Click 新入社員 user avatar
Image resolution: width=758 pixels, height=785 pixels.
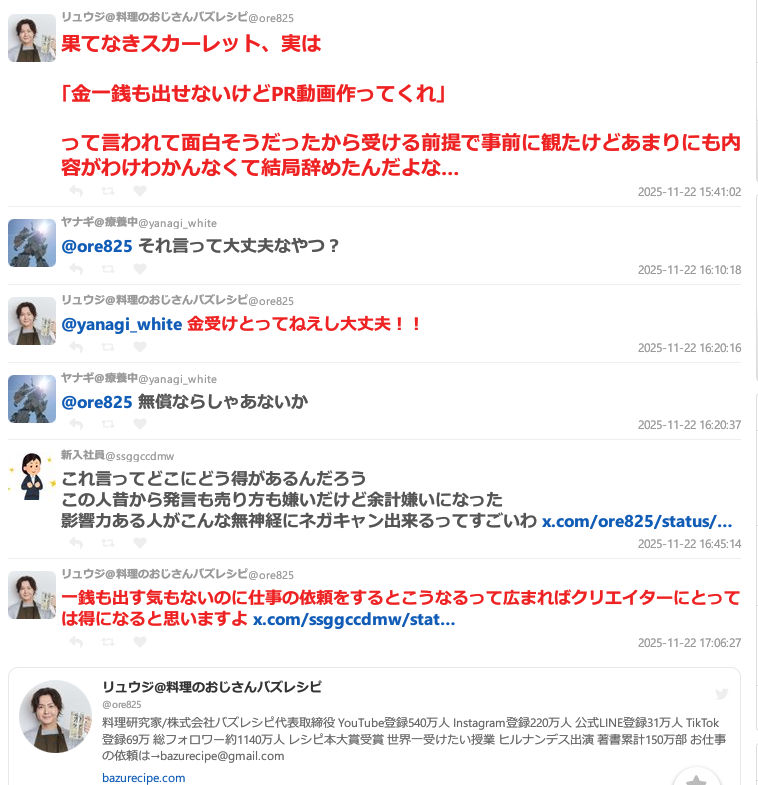32,476
